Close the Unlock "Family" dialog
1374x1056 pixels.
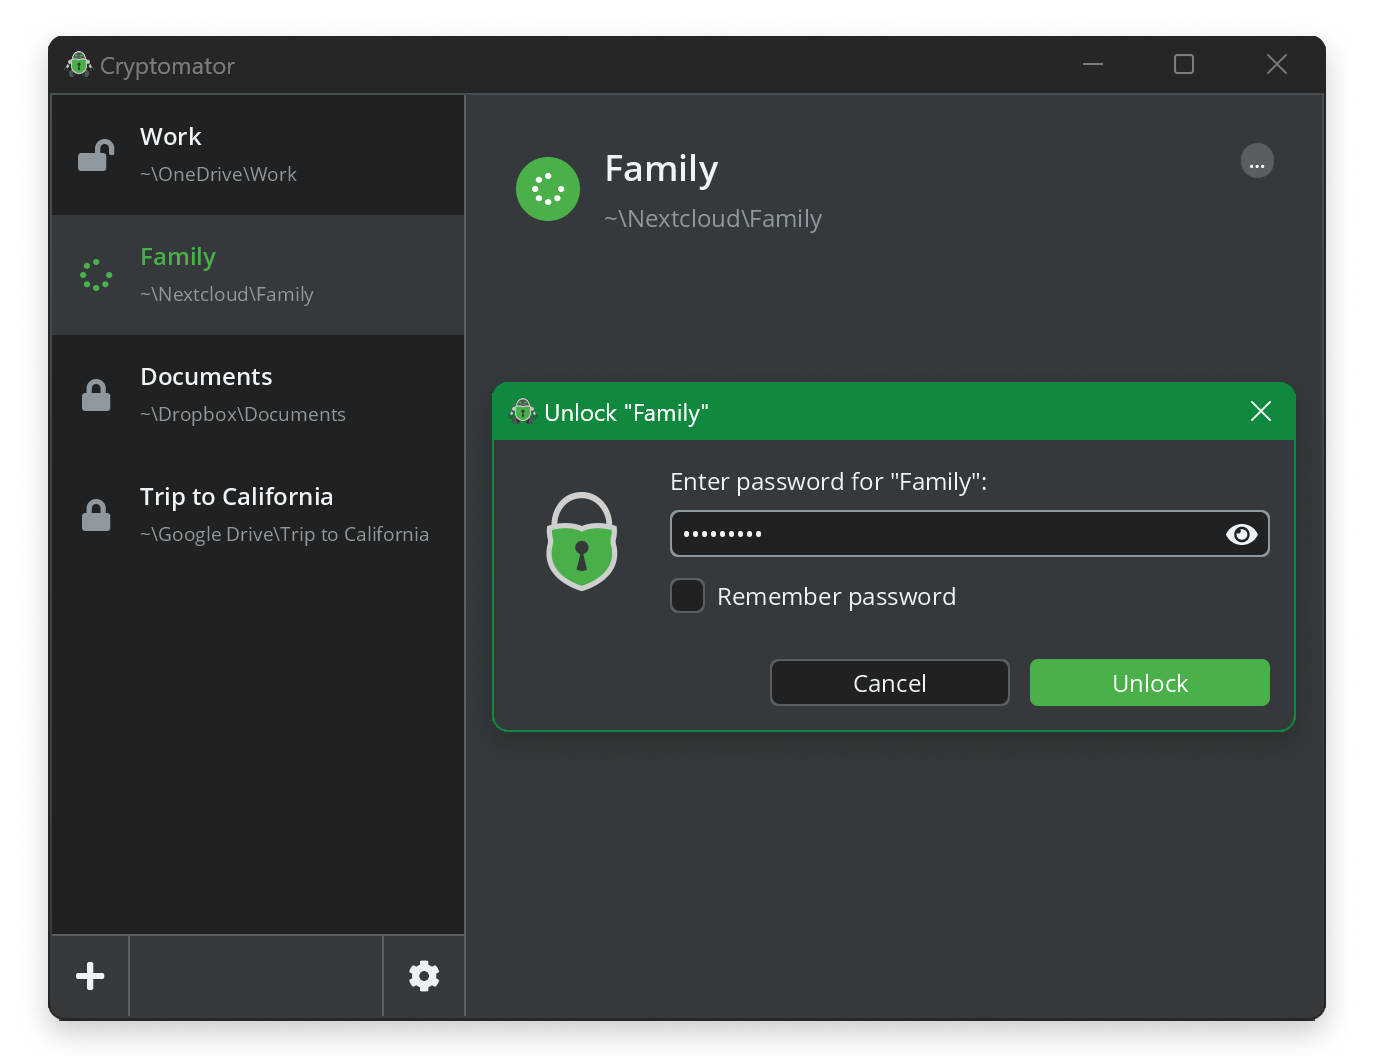[1261, 411]
